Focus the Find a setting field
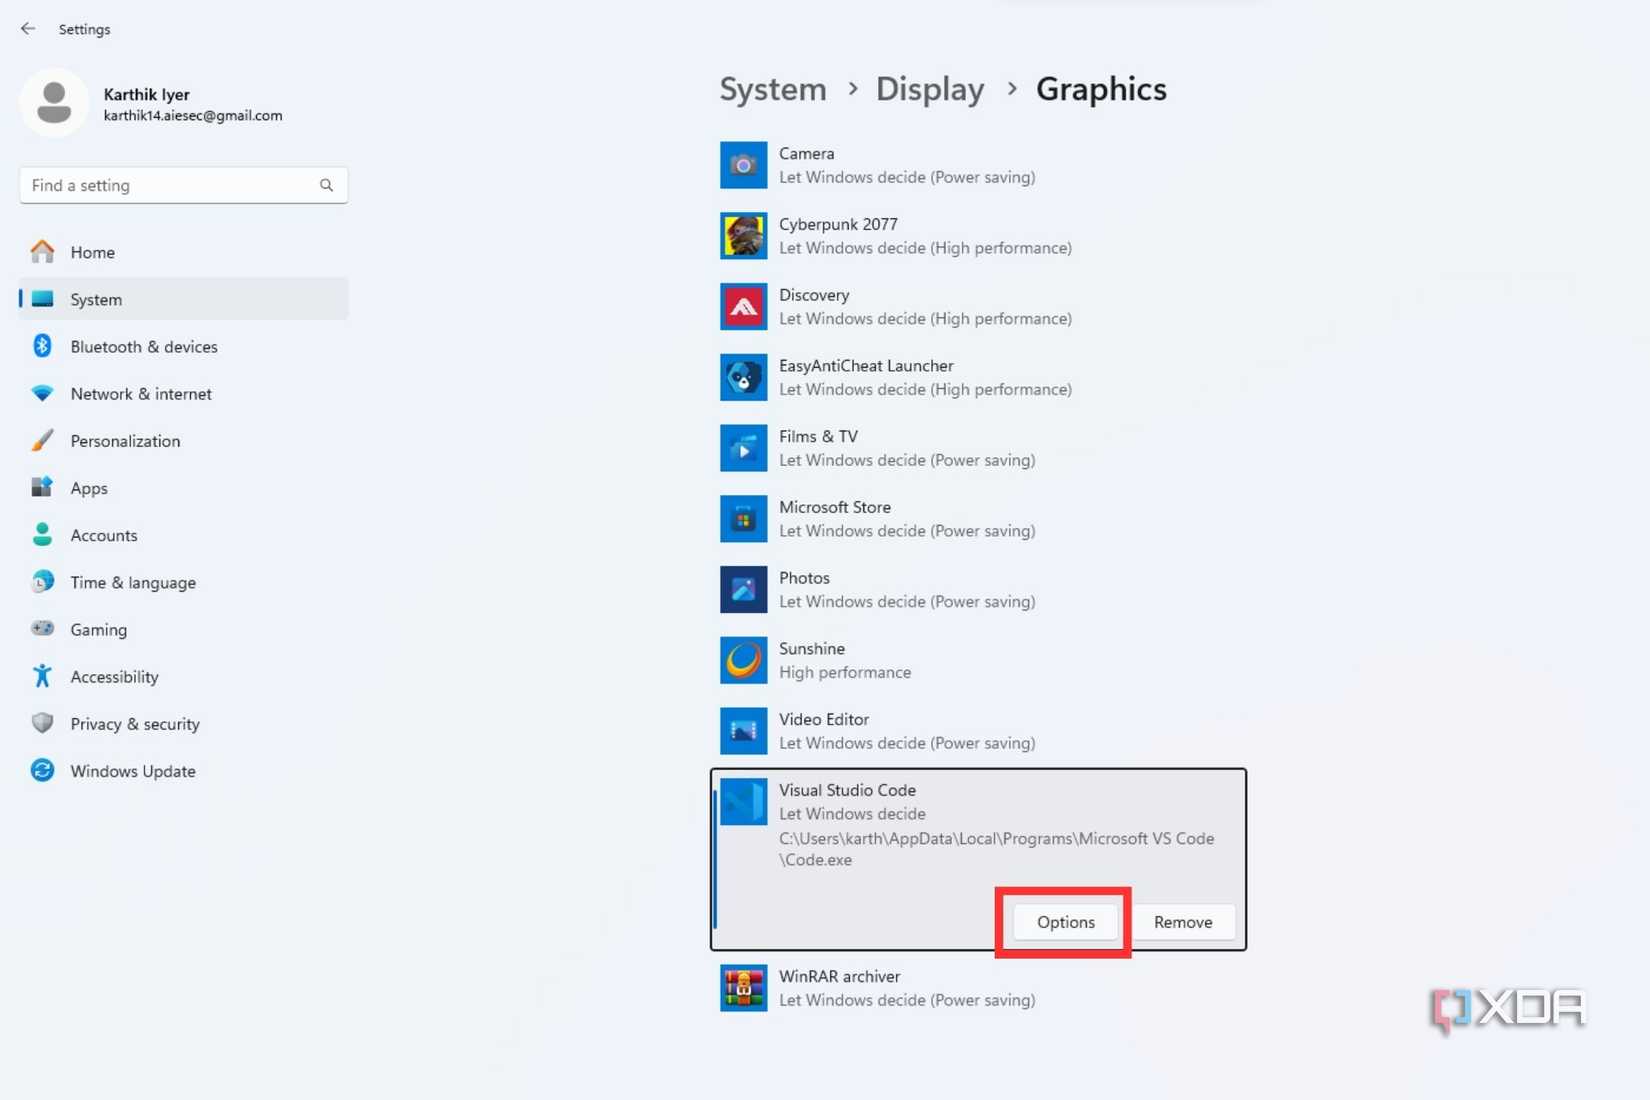 (183, 185)
